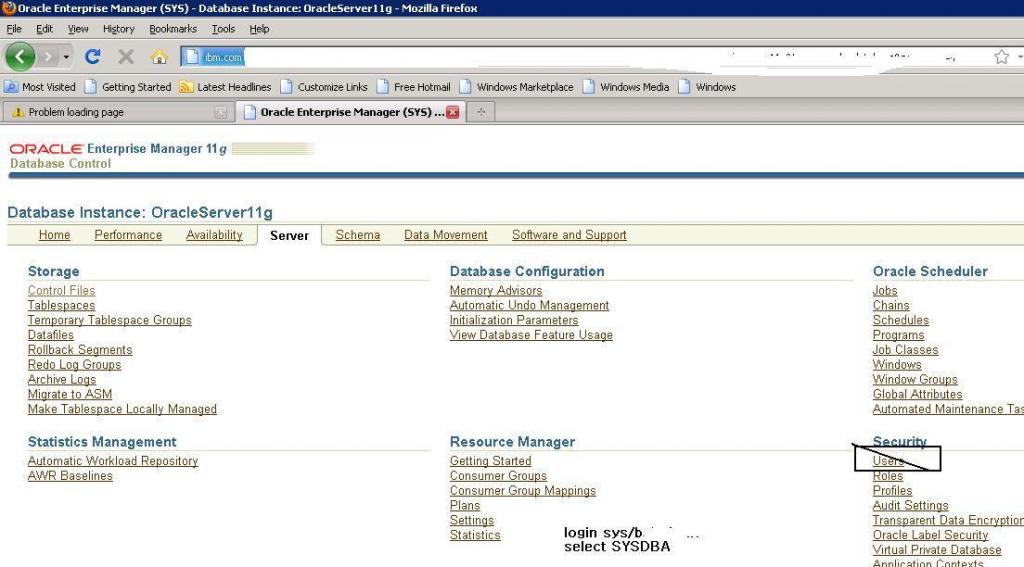
Task: Close the Oracle Enterprise Manager tab
Action: (x=453, y=112)
